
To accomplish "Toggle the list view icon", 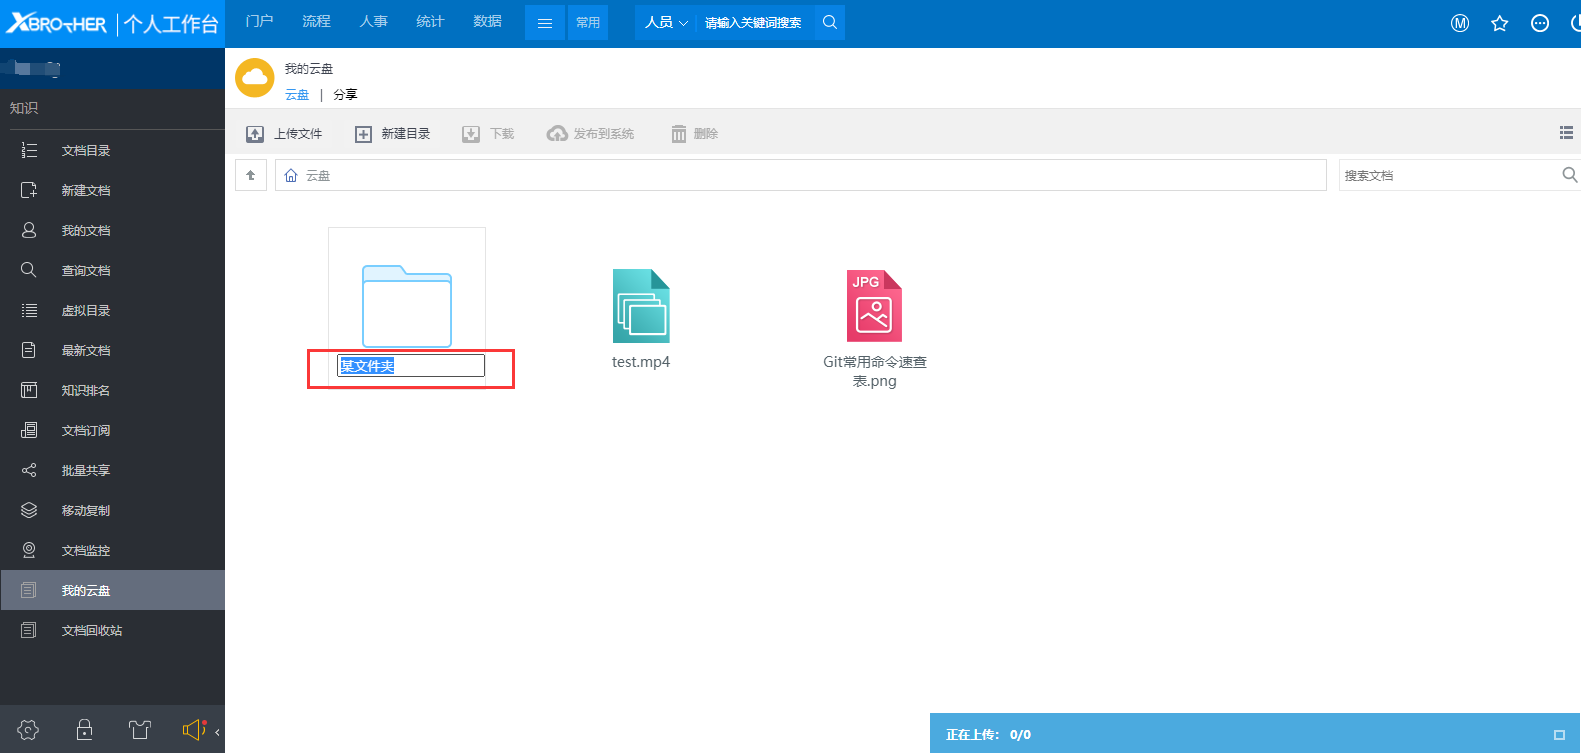I will coord(1566,133).
